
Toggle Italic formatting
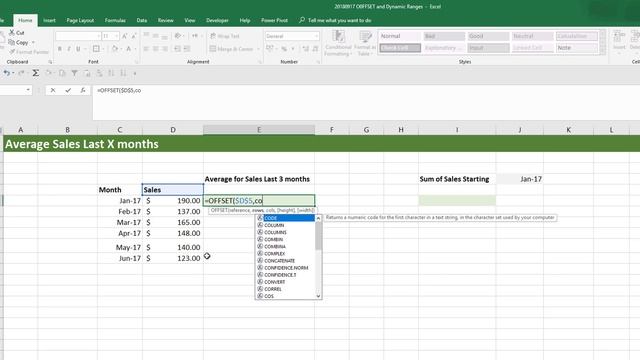pos(69,49)
